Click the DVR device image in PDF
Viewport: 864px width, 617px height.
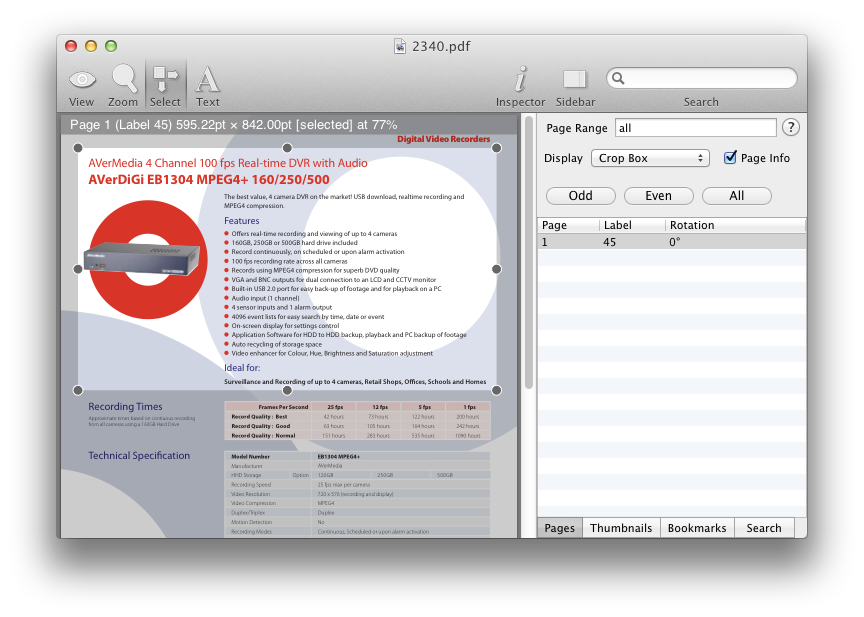click(x=142, y=259)
